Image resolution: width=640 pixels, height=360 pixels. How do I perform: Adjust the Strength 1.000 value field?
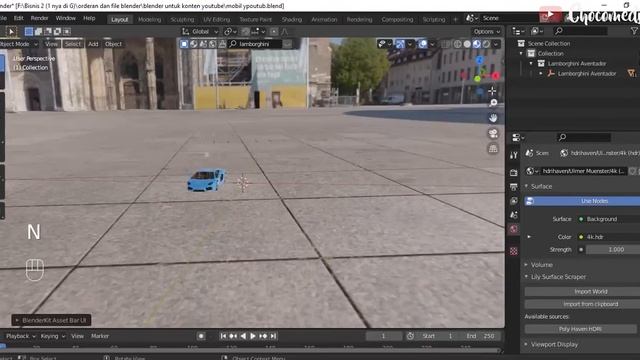(x=613, y=249)
